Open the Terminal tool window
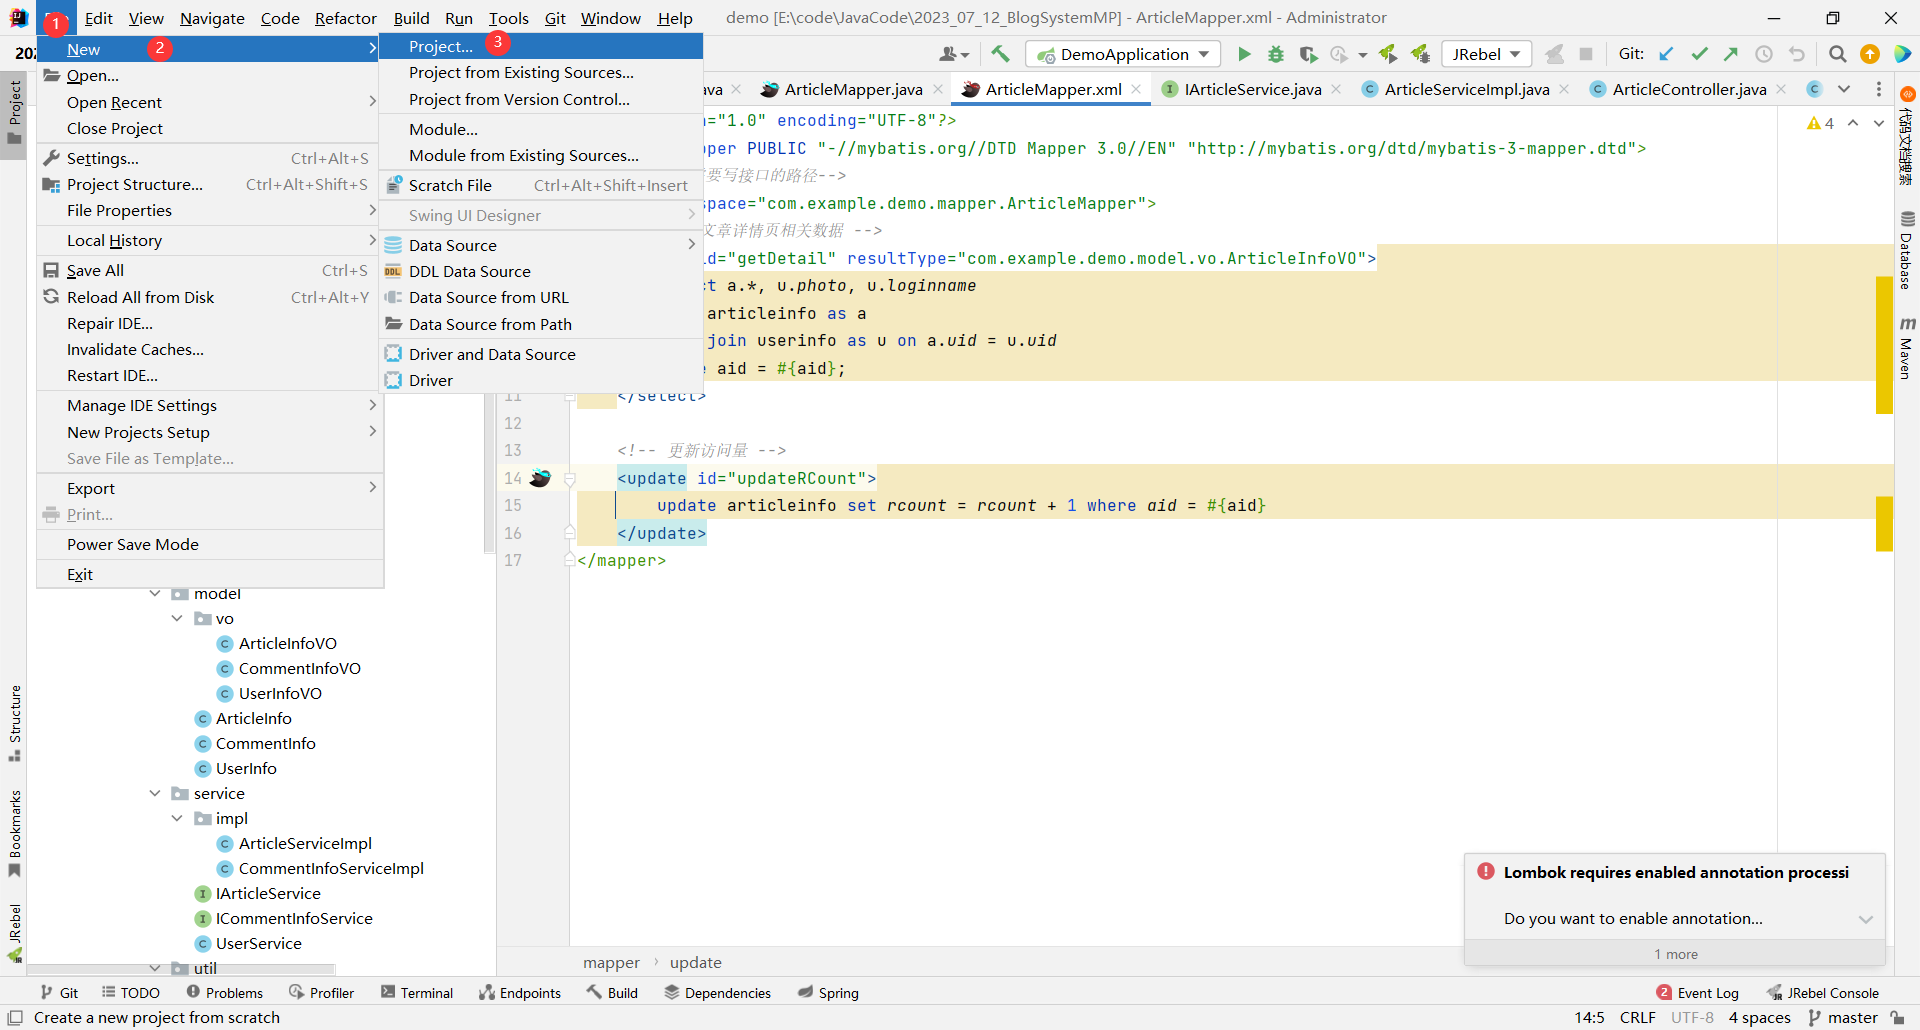1920x1030 pixels. coord(417,992)
